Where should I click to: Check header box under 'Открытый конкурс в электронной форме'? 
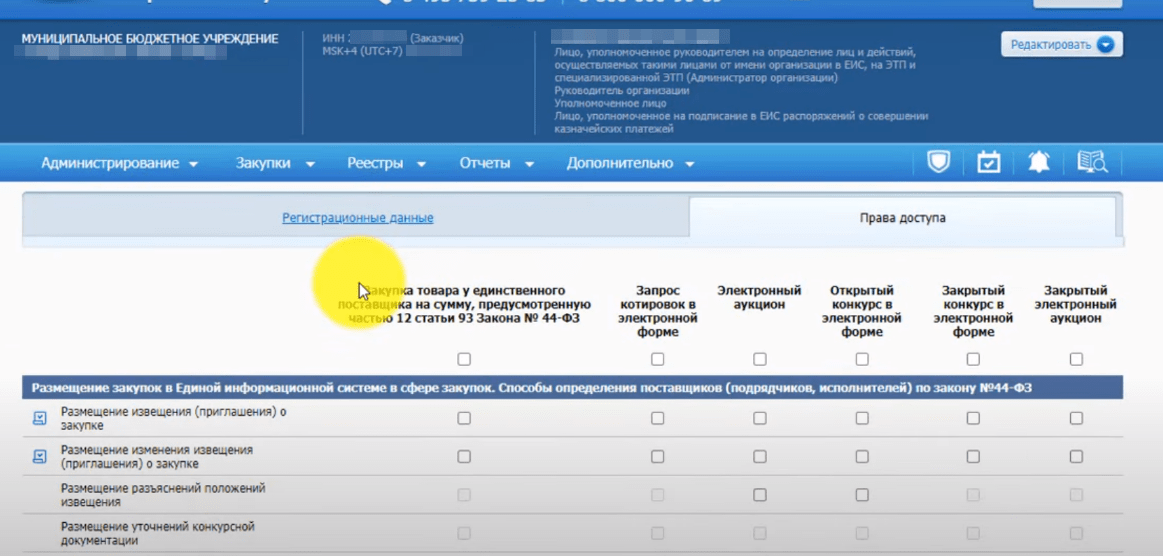[x=862, y=359]
